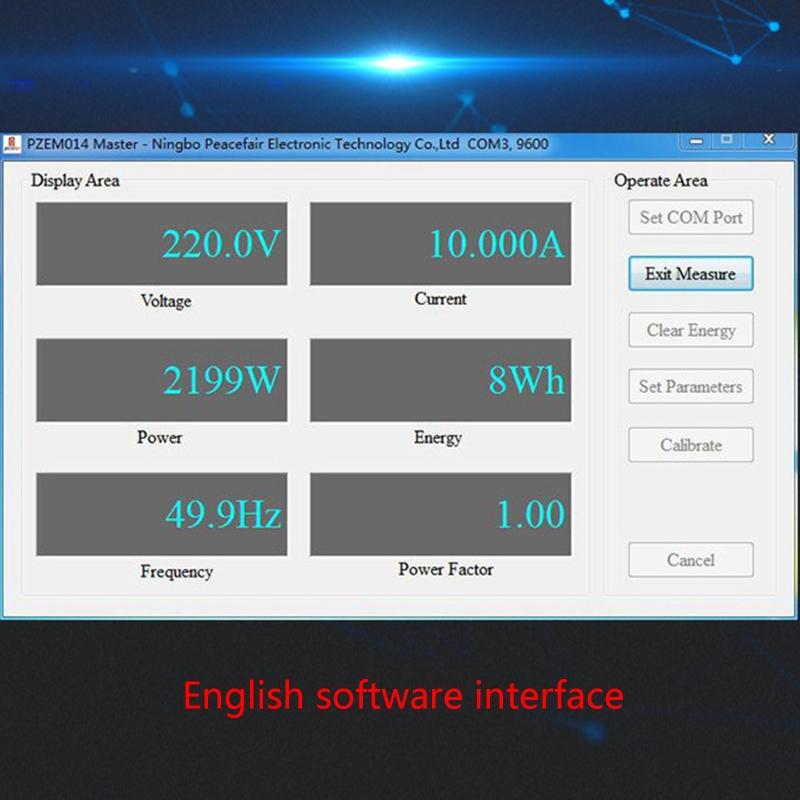Select the 49.9Hz frequency readout
The height and width of the screenshot is (800, 800).
pos(162,515)
